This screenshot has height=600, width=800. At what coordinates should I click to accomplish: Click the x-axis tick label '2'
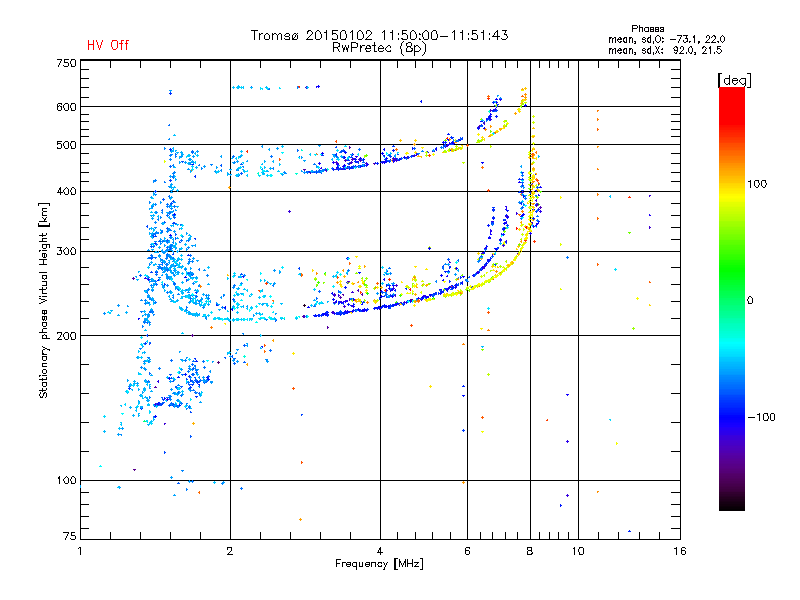coord(230,551)
